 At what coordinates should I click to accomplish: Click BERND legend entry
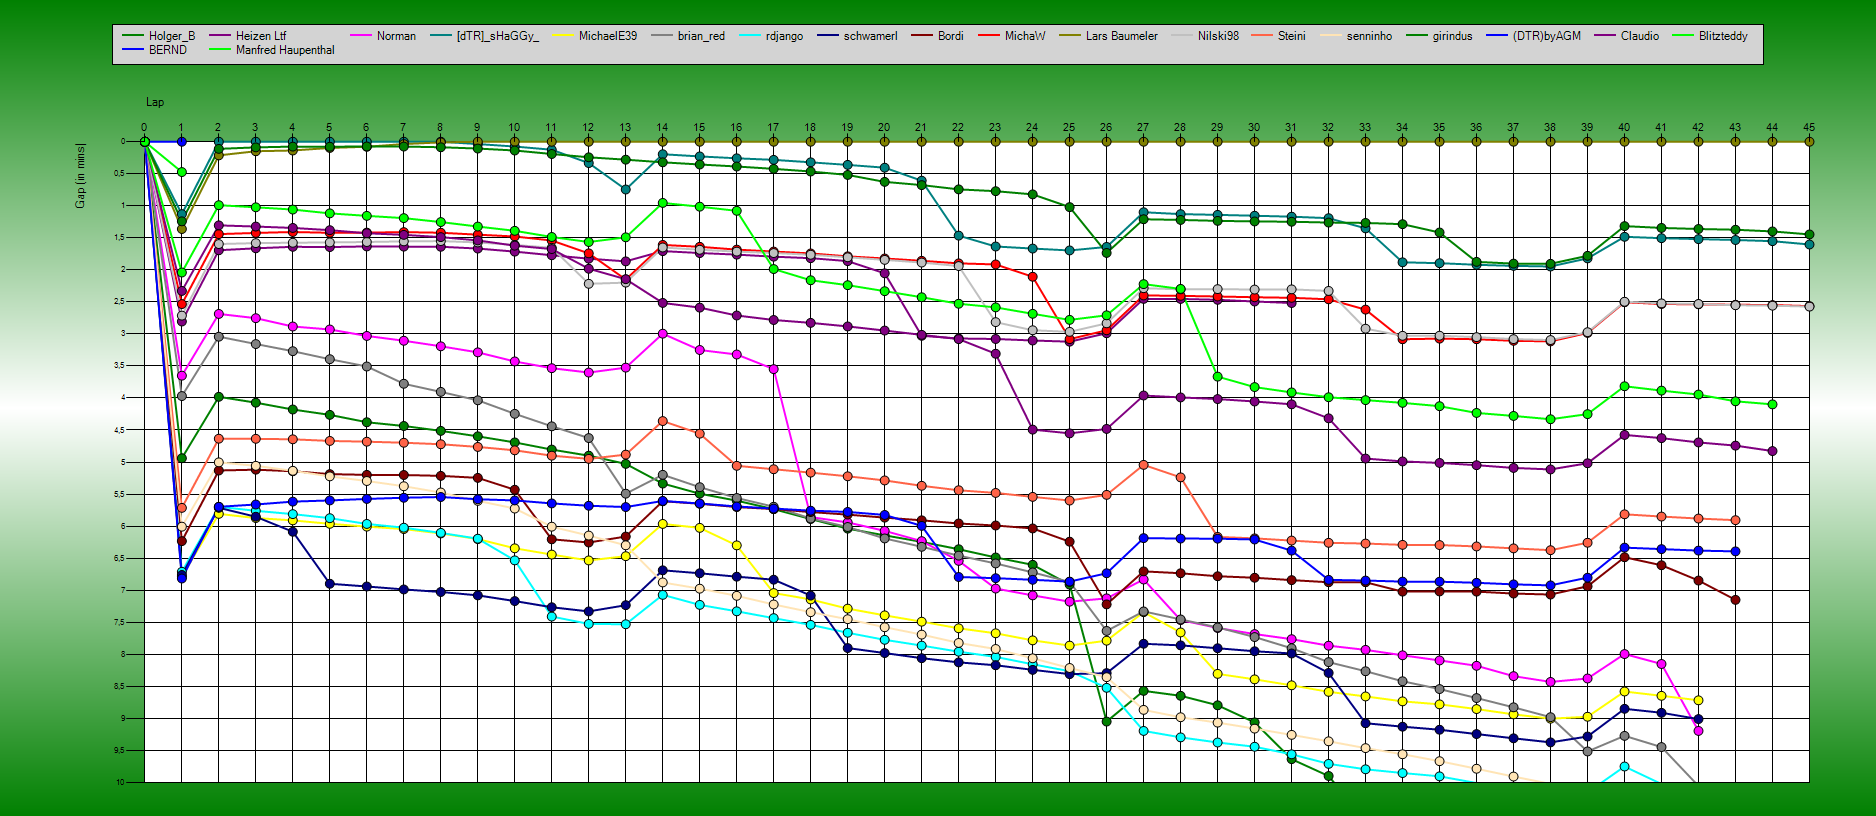pyautogui.click(x=167, y=50)
